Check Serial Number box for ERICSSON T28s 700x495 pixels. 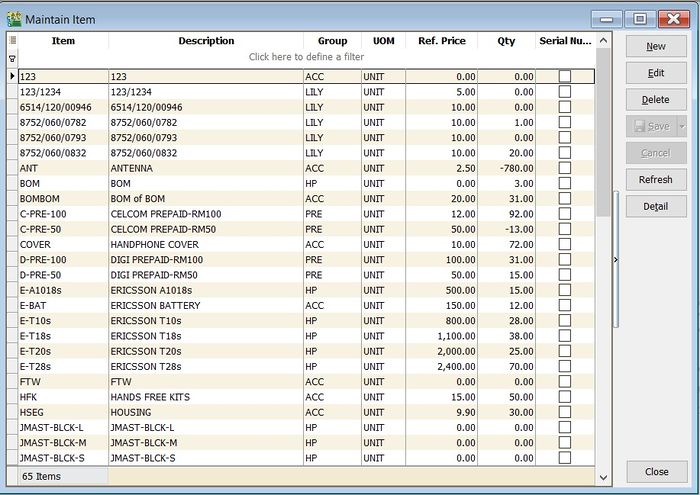click(x=565, y=366)
